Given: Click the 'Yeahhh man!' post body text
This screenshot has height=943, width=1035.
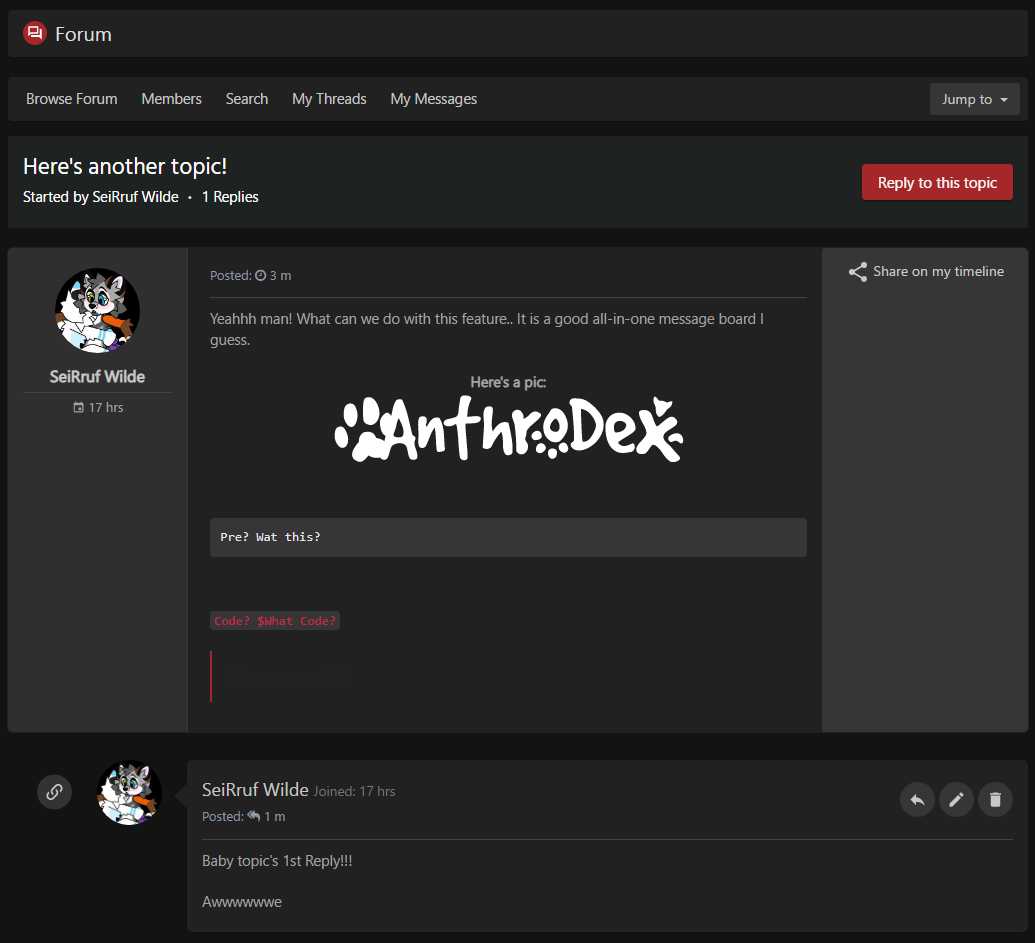Looking at the screenshot, I should pyautogui.click(x=487, y=329).
